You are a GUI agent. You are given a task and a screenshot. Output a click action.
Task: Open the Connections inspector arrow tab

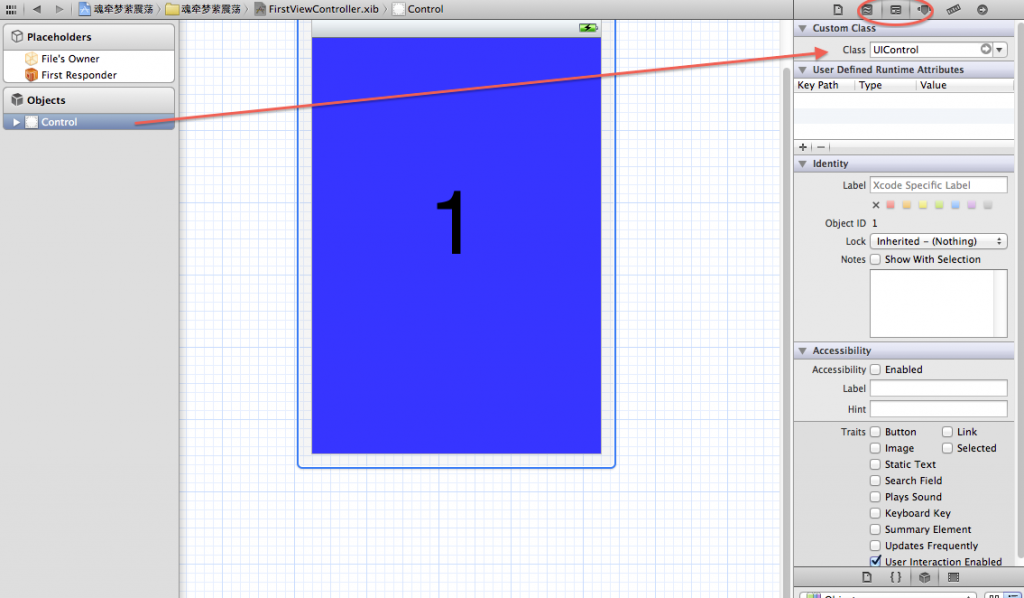[982, 10]
